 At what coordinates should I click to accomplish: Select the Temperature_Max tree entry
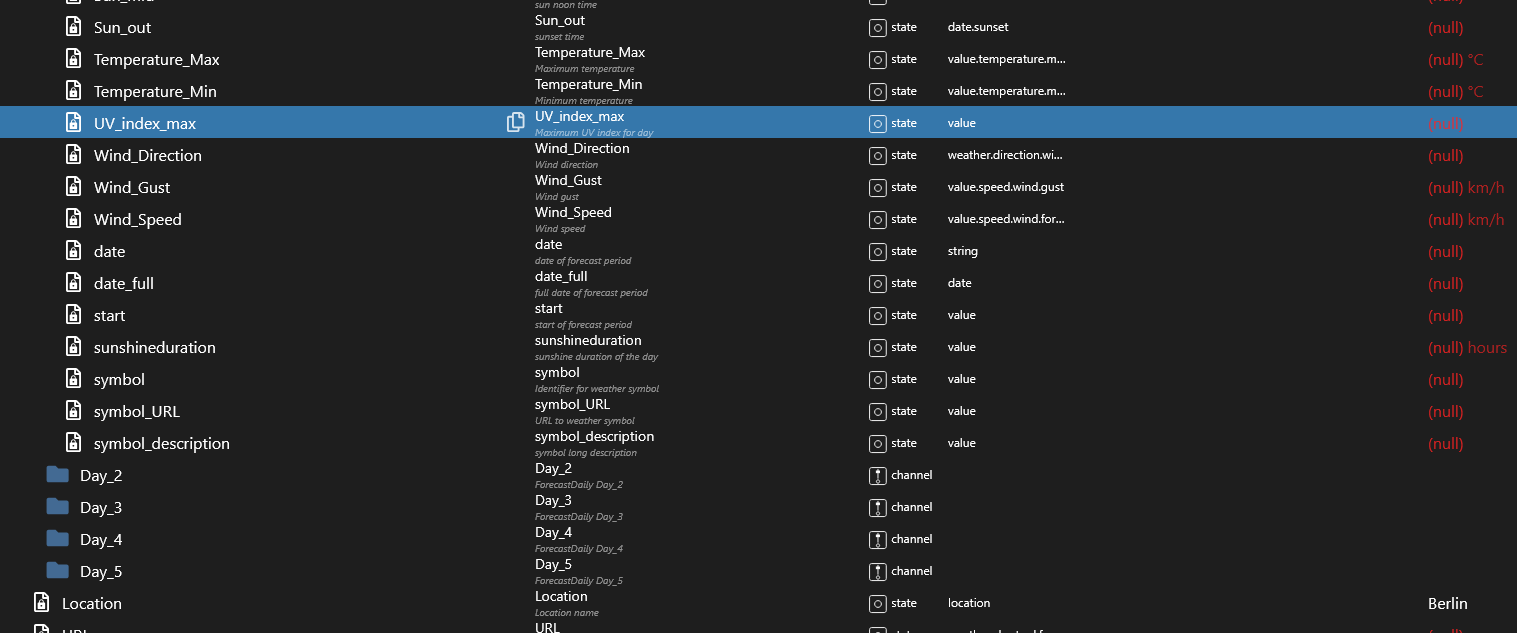(156, 59)
